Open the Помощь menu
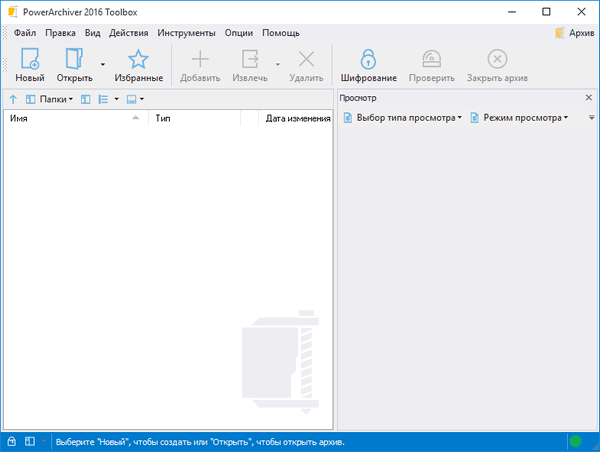 [281, 33]
